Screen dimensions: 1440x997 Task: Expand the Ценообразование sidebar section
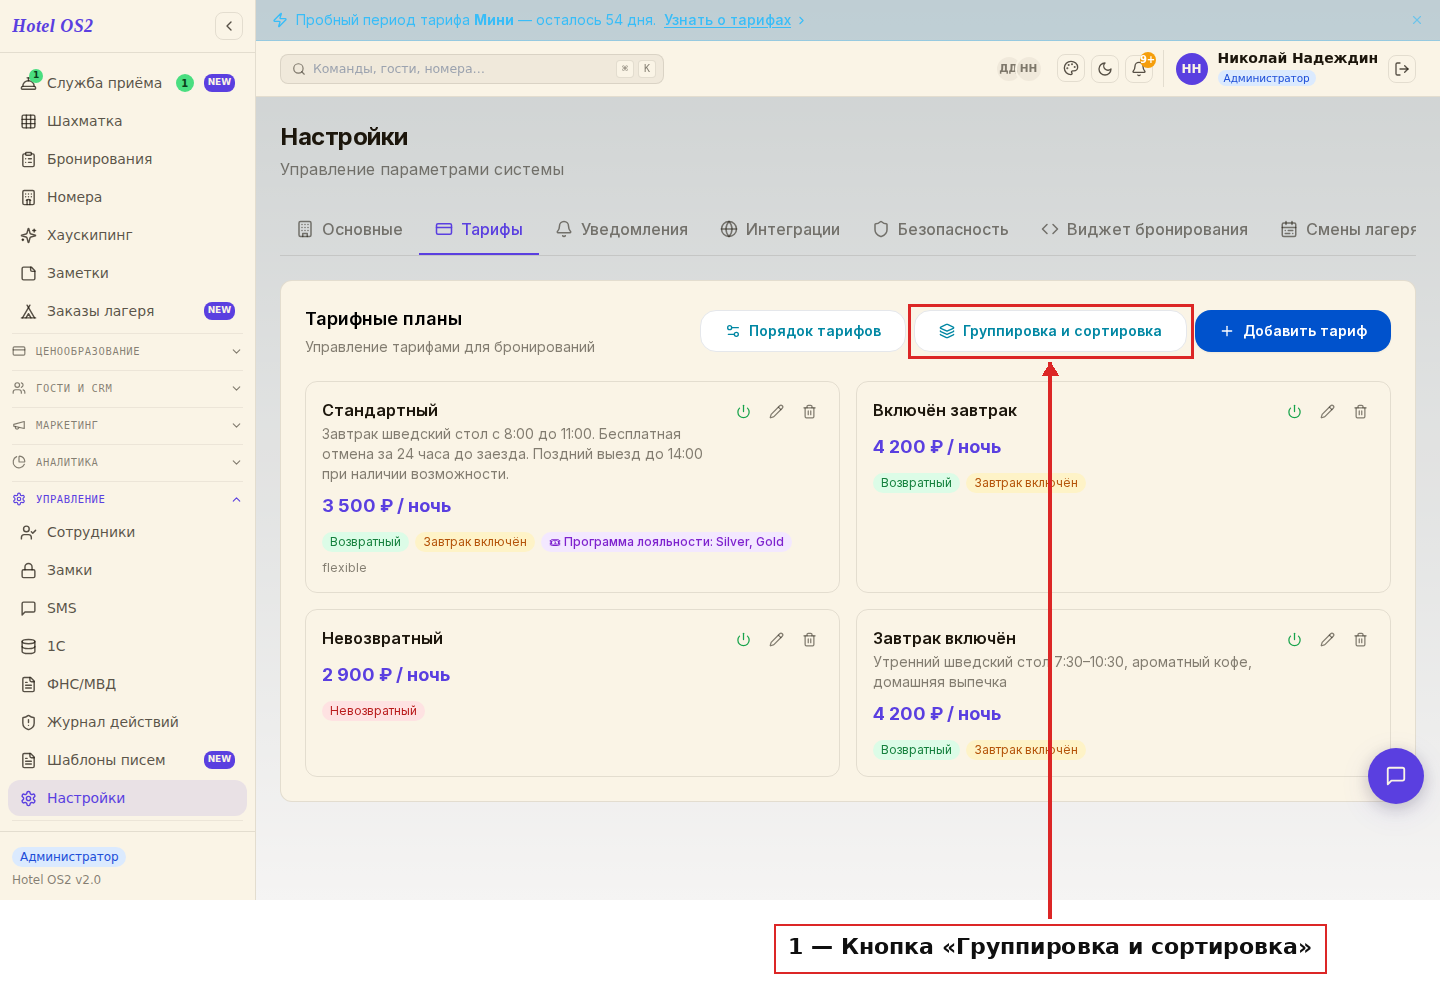127,352
